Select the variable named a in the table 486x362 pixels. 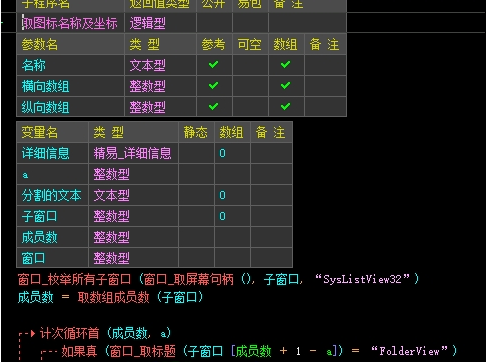point(25,175)
